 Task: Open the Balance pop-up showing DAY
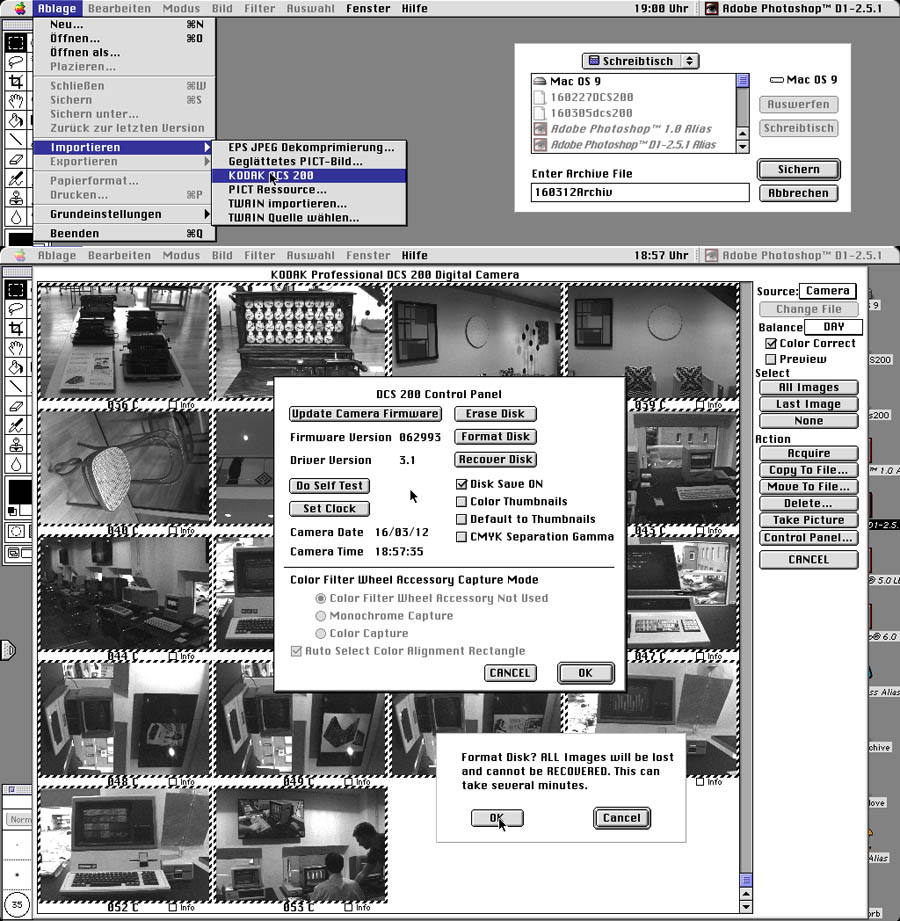833,327
